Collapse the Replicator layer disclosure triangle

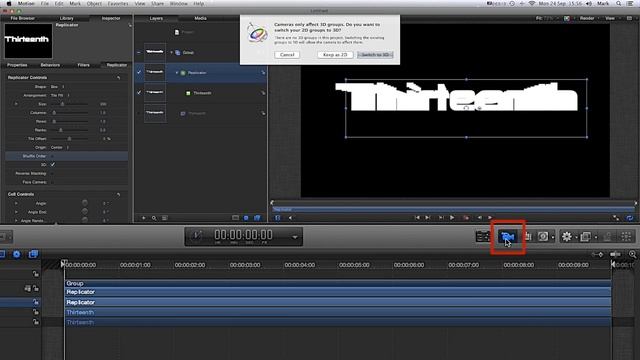[177, 73]
